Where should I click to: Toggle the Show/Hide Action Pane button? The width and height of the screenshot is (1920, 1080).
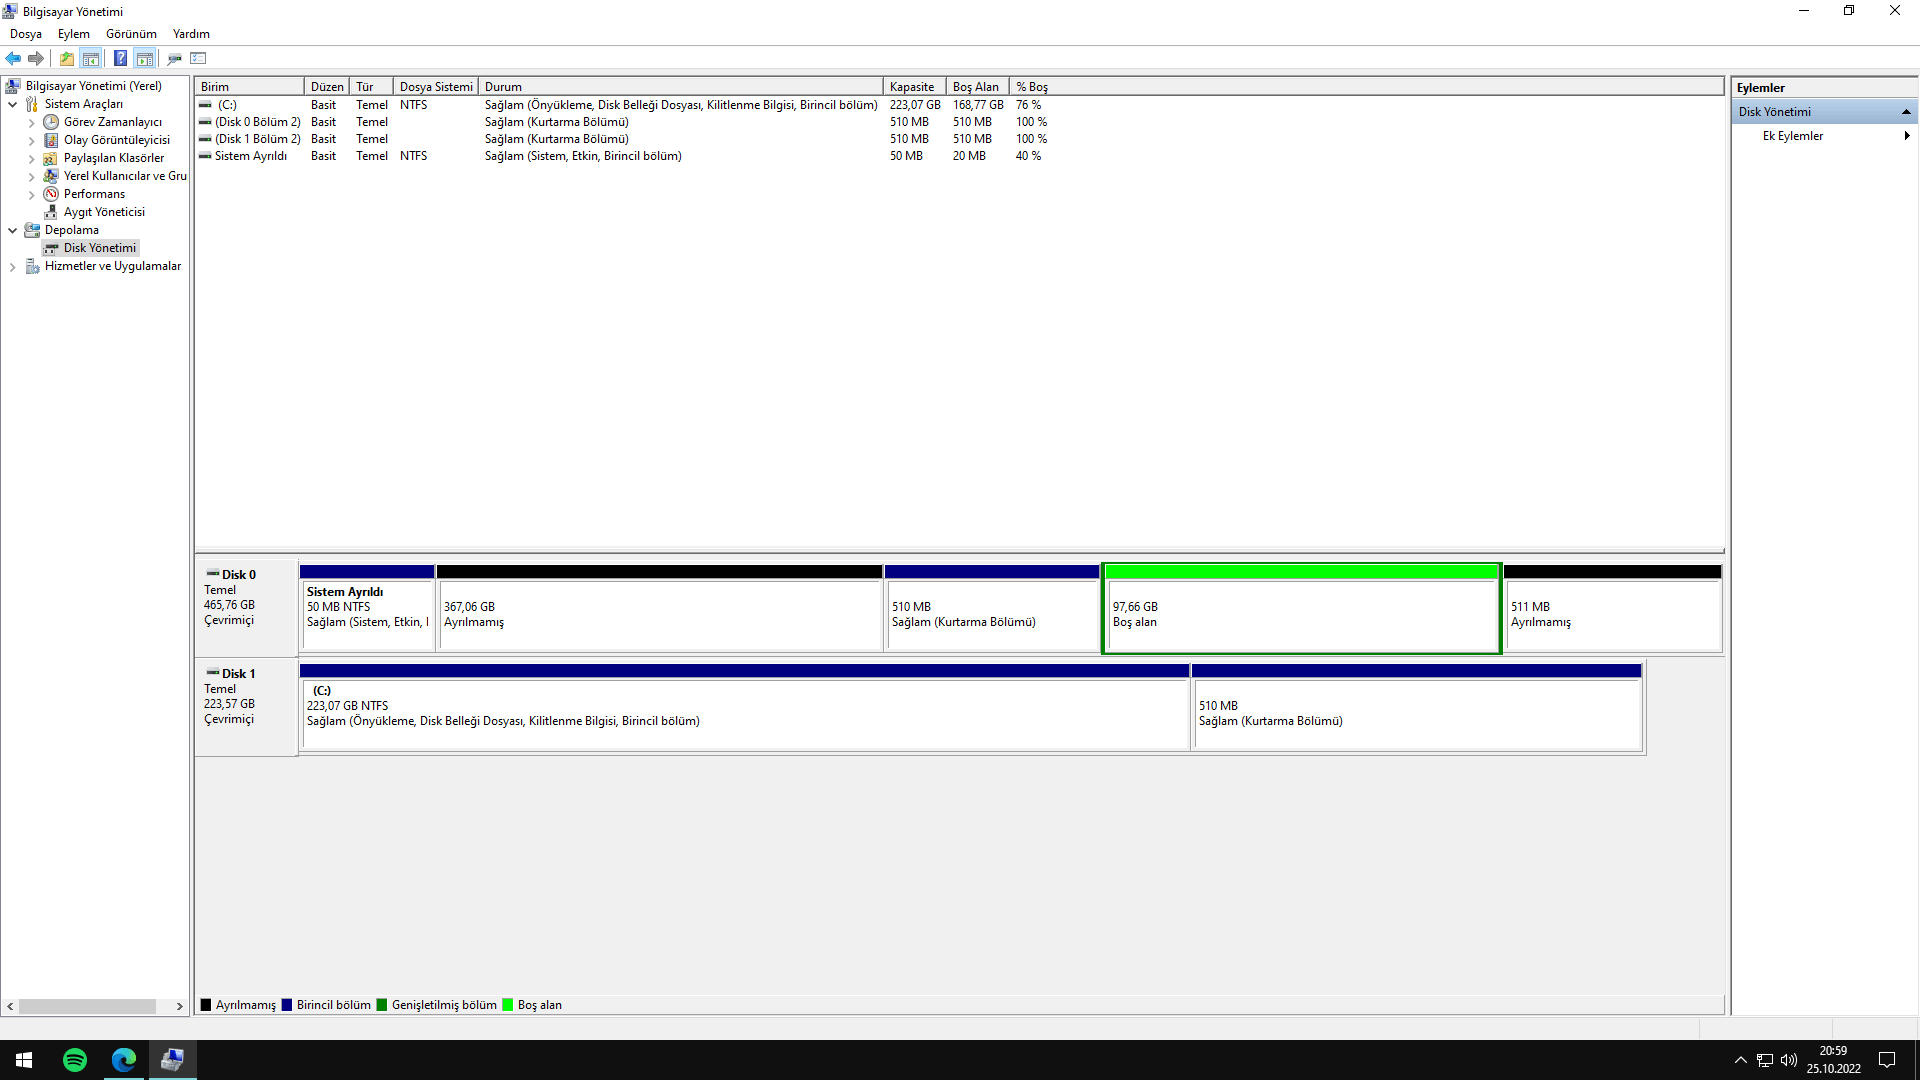pyautogui.click(x=145, y=58)
